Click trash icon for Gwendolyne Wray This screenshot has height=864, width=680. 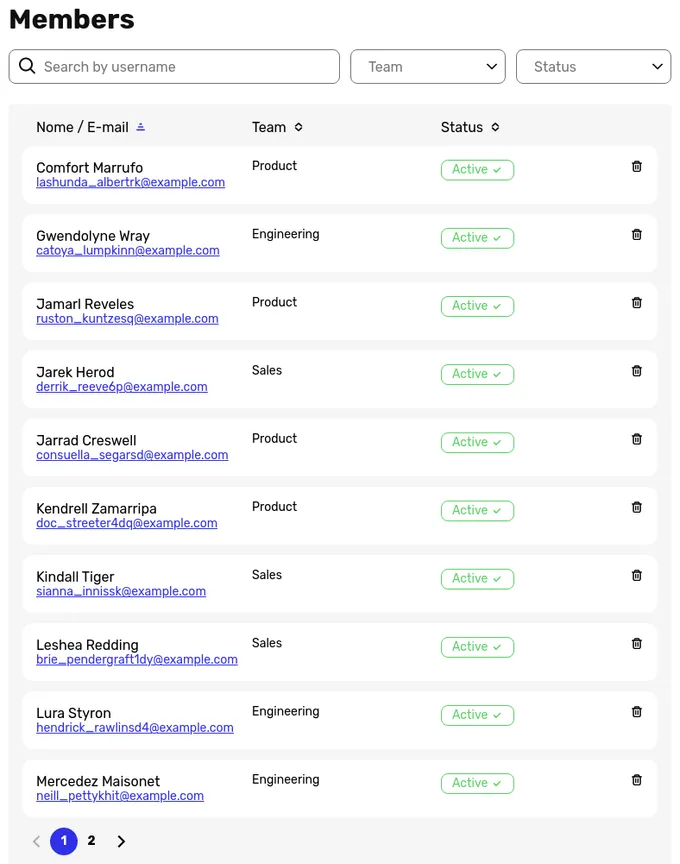coord(636,235)
